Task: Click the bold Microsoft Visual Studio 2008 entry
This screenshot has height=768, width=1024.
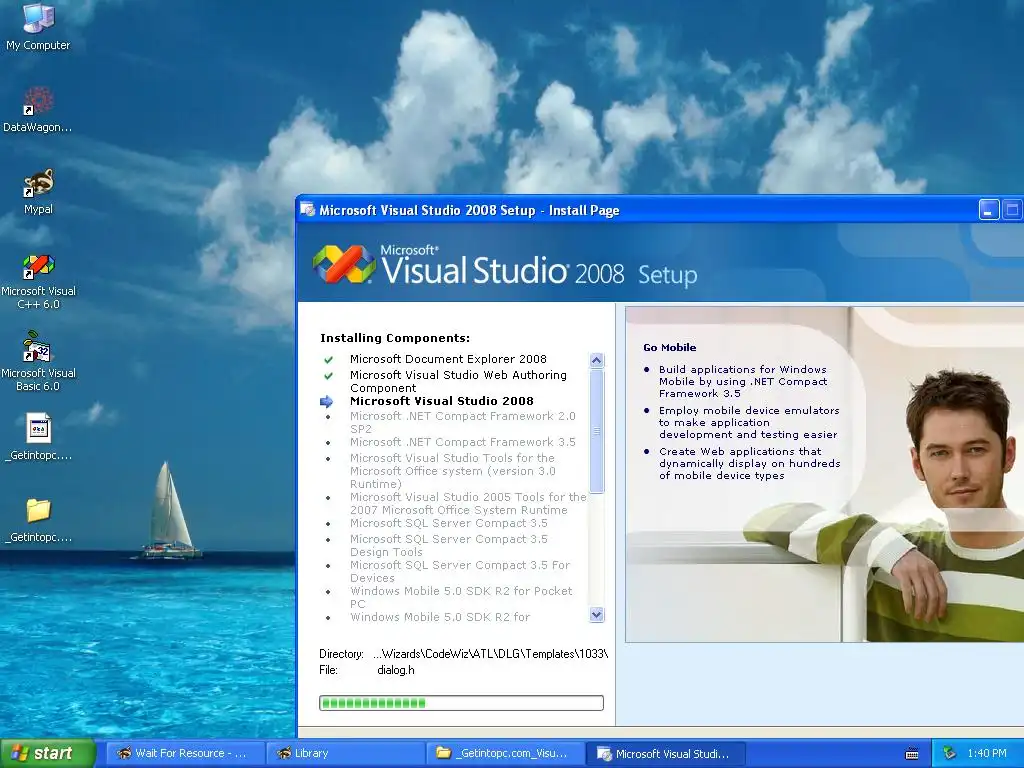Action: tap(441, 401)
